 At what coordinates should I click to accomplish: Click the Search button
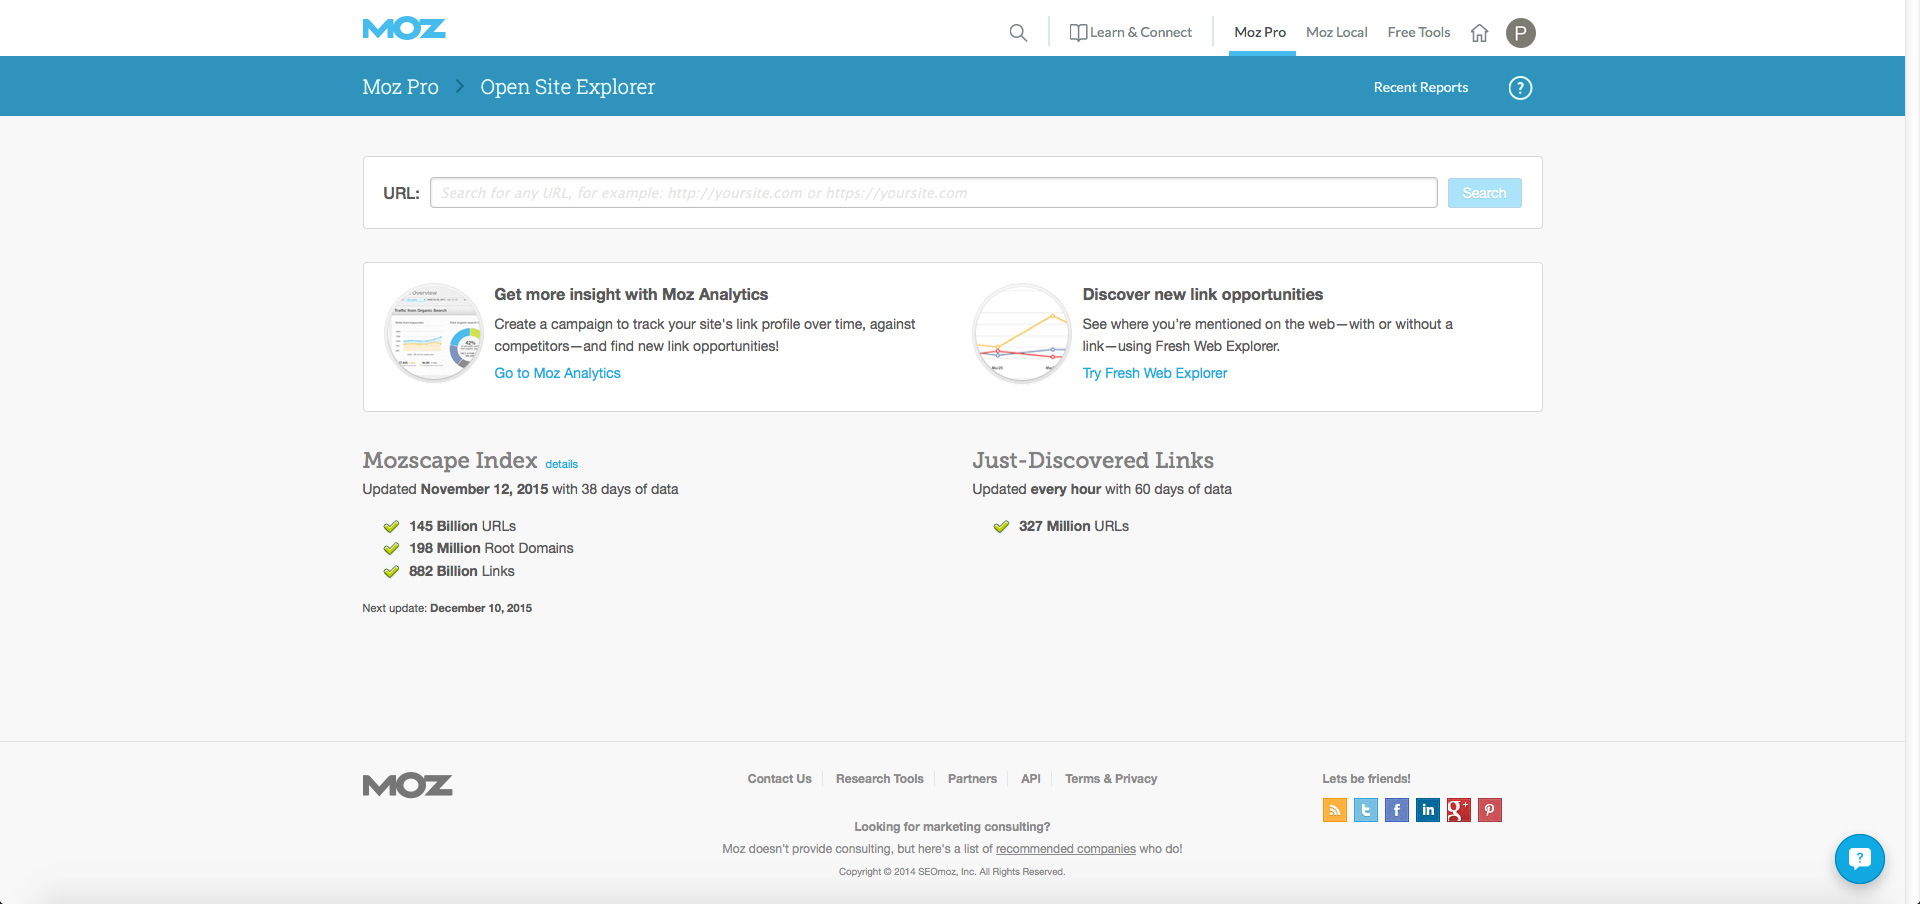[x=1484, y=193]
